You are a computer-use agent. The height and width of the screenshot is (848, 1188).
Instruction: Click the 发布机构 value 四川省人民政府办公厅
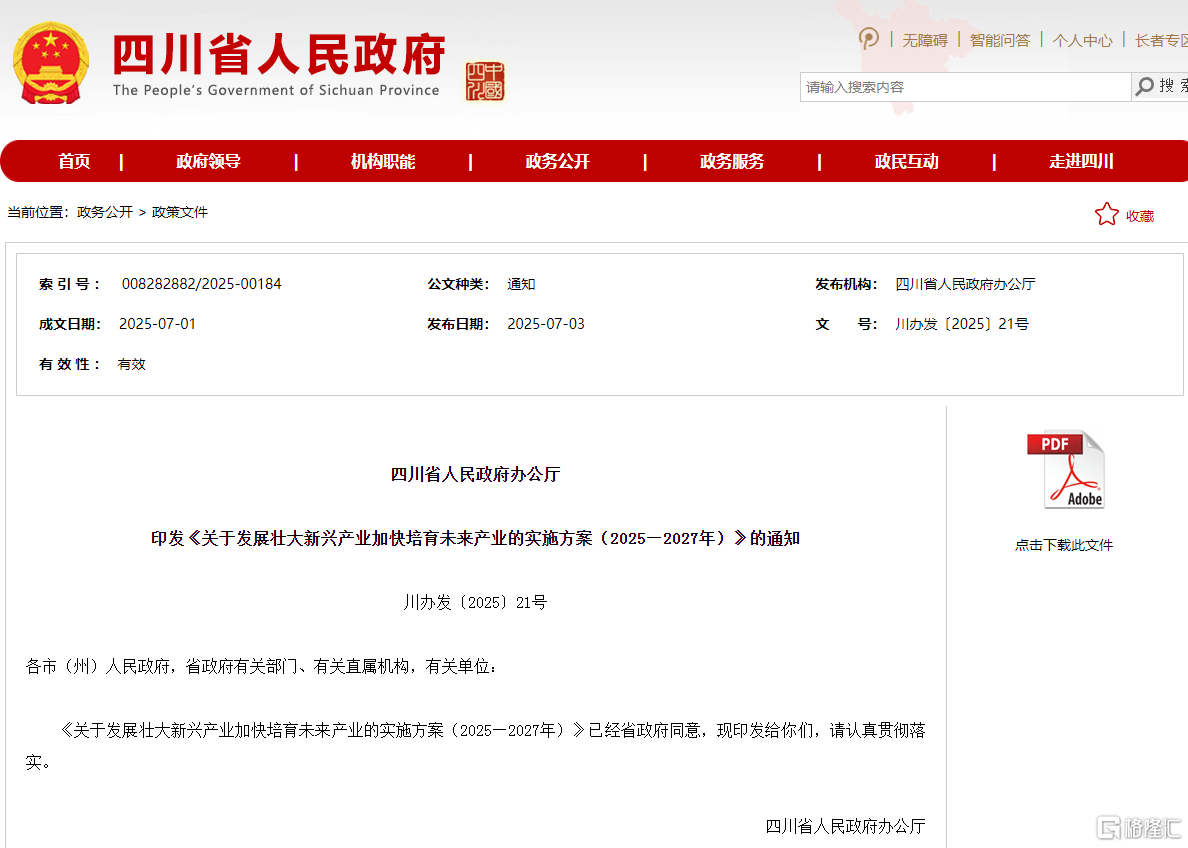tap(965, 284)
